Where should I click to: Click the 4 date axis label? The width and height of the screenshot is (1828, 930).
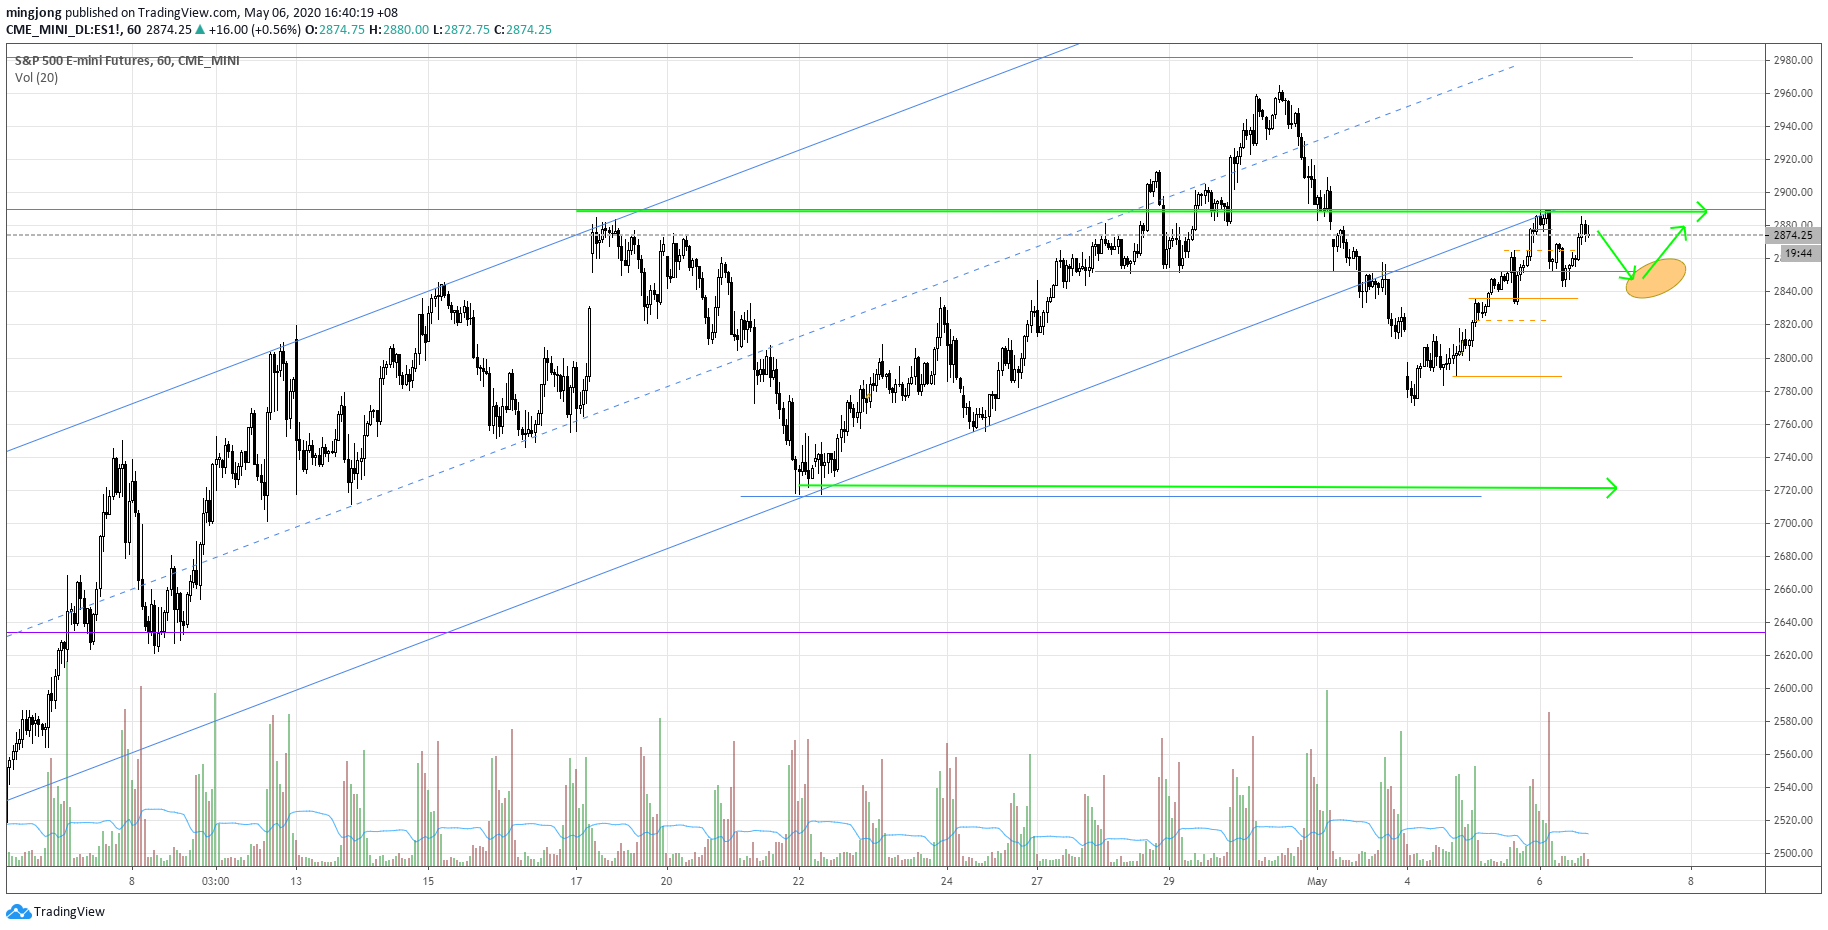pos(1407,881)
